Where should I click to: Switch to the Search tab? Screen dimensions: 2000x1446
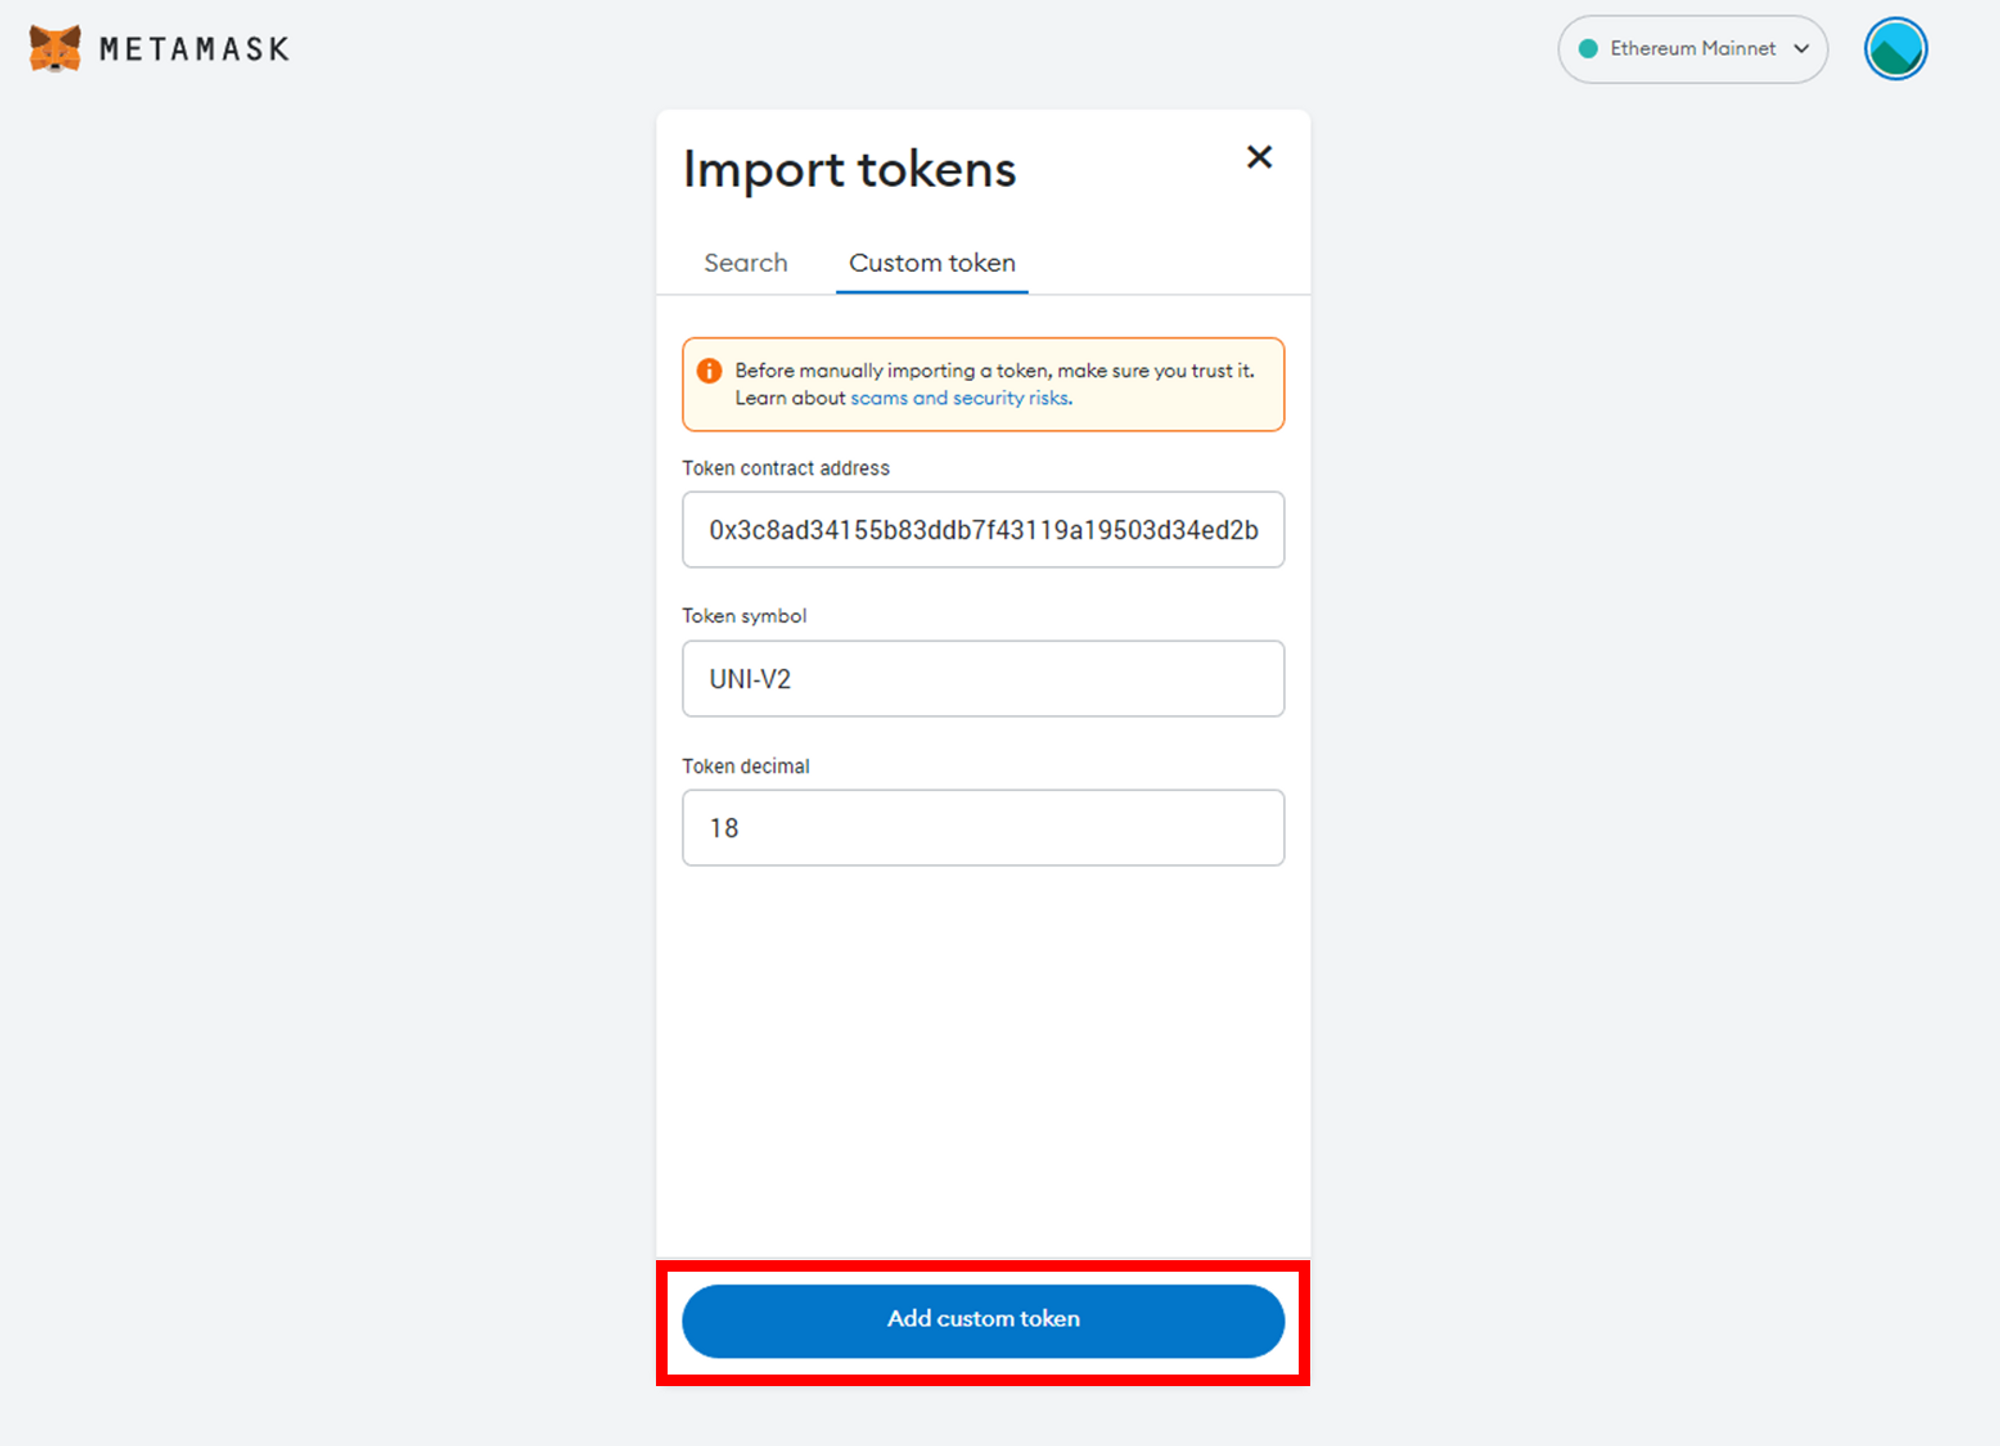click(x=745, y=263)
